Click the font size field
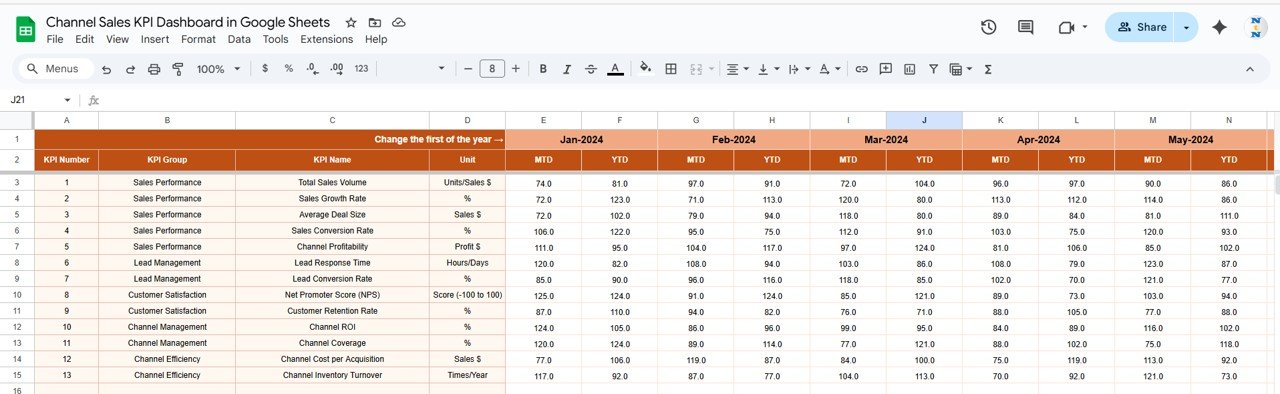The height and width of the screenshot is (394, 1280). pos(492,69)
